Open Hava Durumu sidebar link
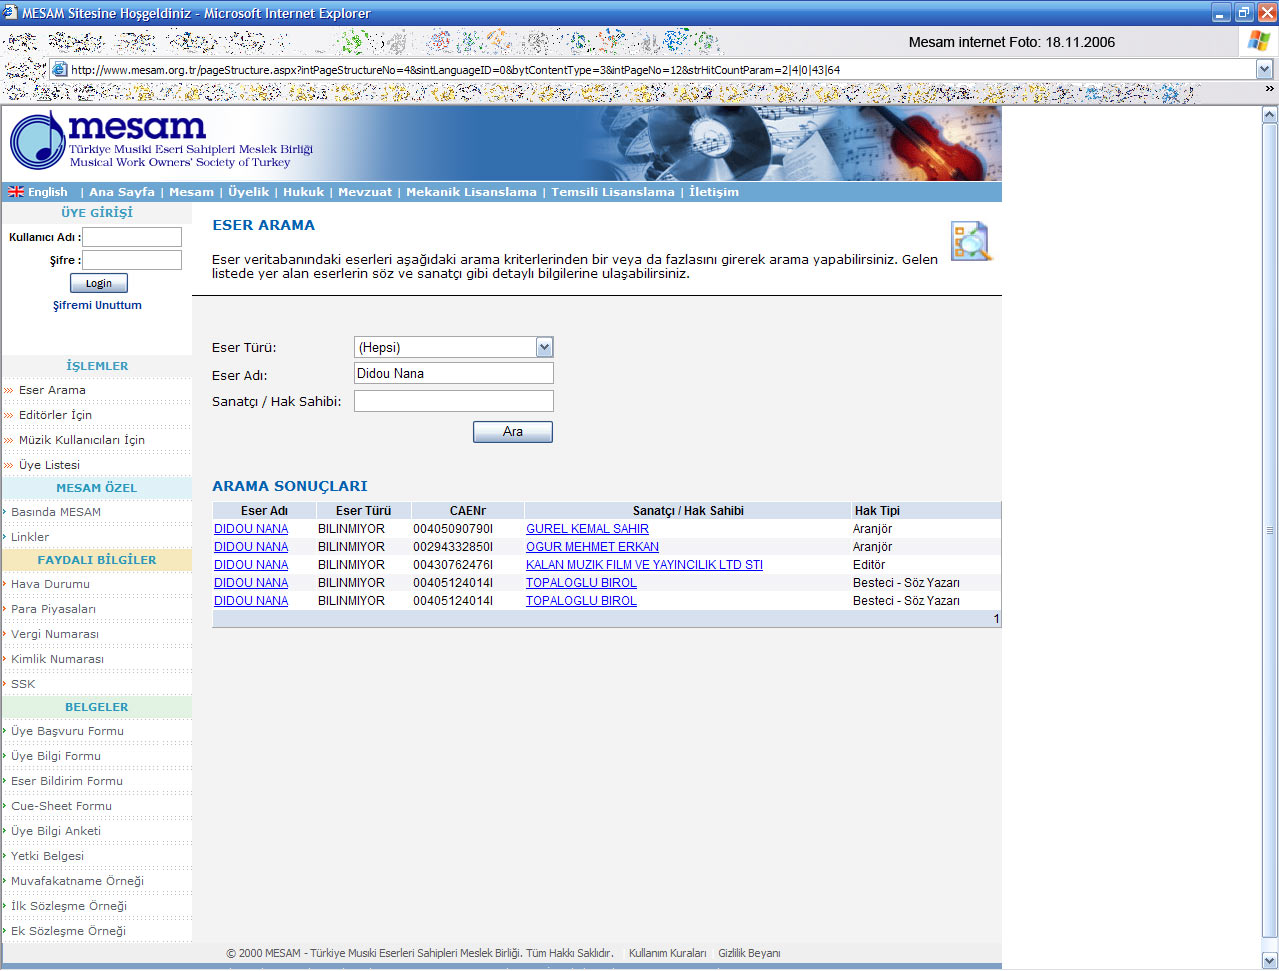 click(x=50, y=584)
